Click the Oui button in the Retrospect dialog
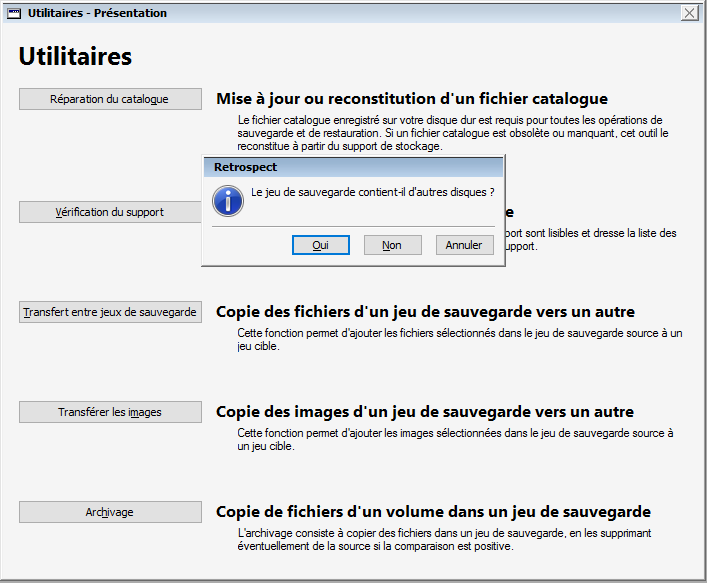The image size is (707, 583). point(321,245)
